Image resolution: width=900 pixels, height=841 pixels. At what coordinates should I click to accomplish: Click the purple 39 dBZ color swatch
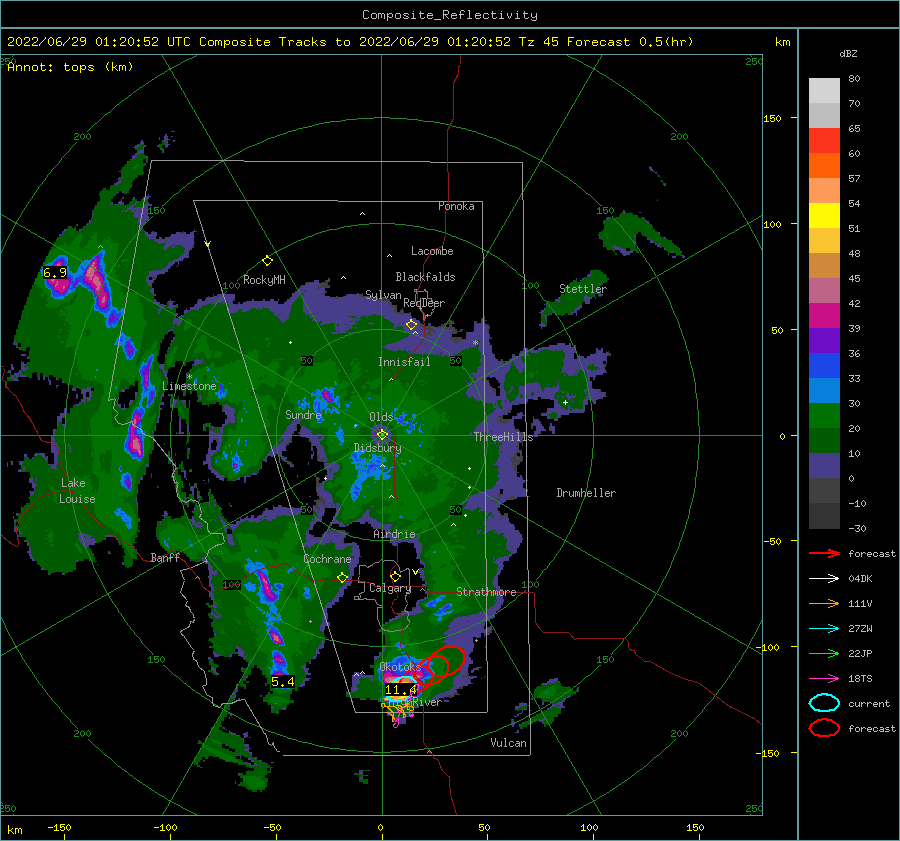pyautogui.click(x=824, y=341)
